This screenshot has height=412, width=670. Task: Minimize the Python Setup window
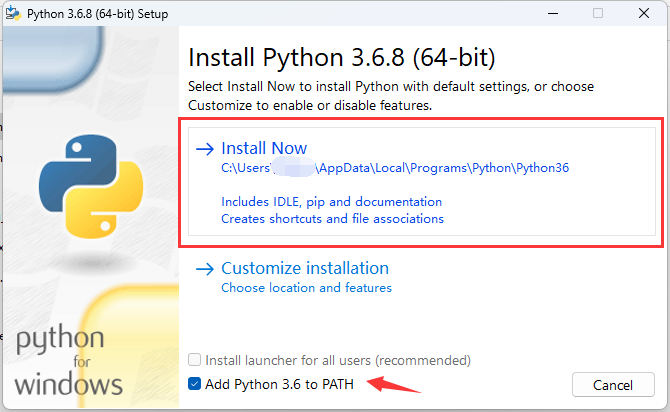point(553,13)
